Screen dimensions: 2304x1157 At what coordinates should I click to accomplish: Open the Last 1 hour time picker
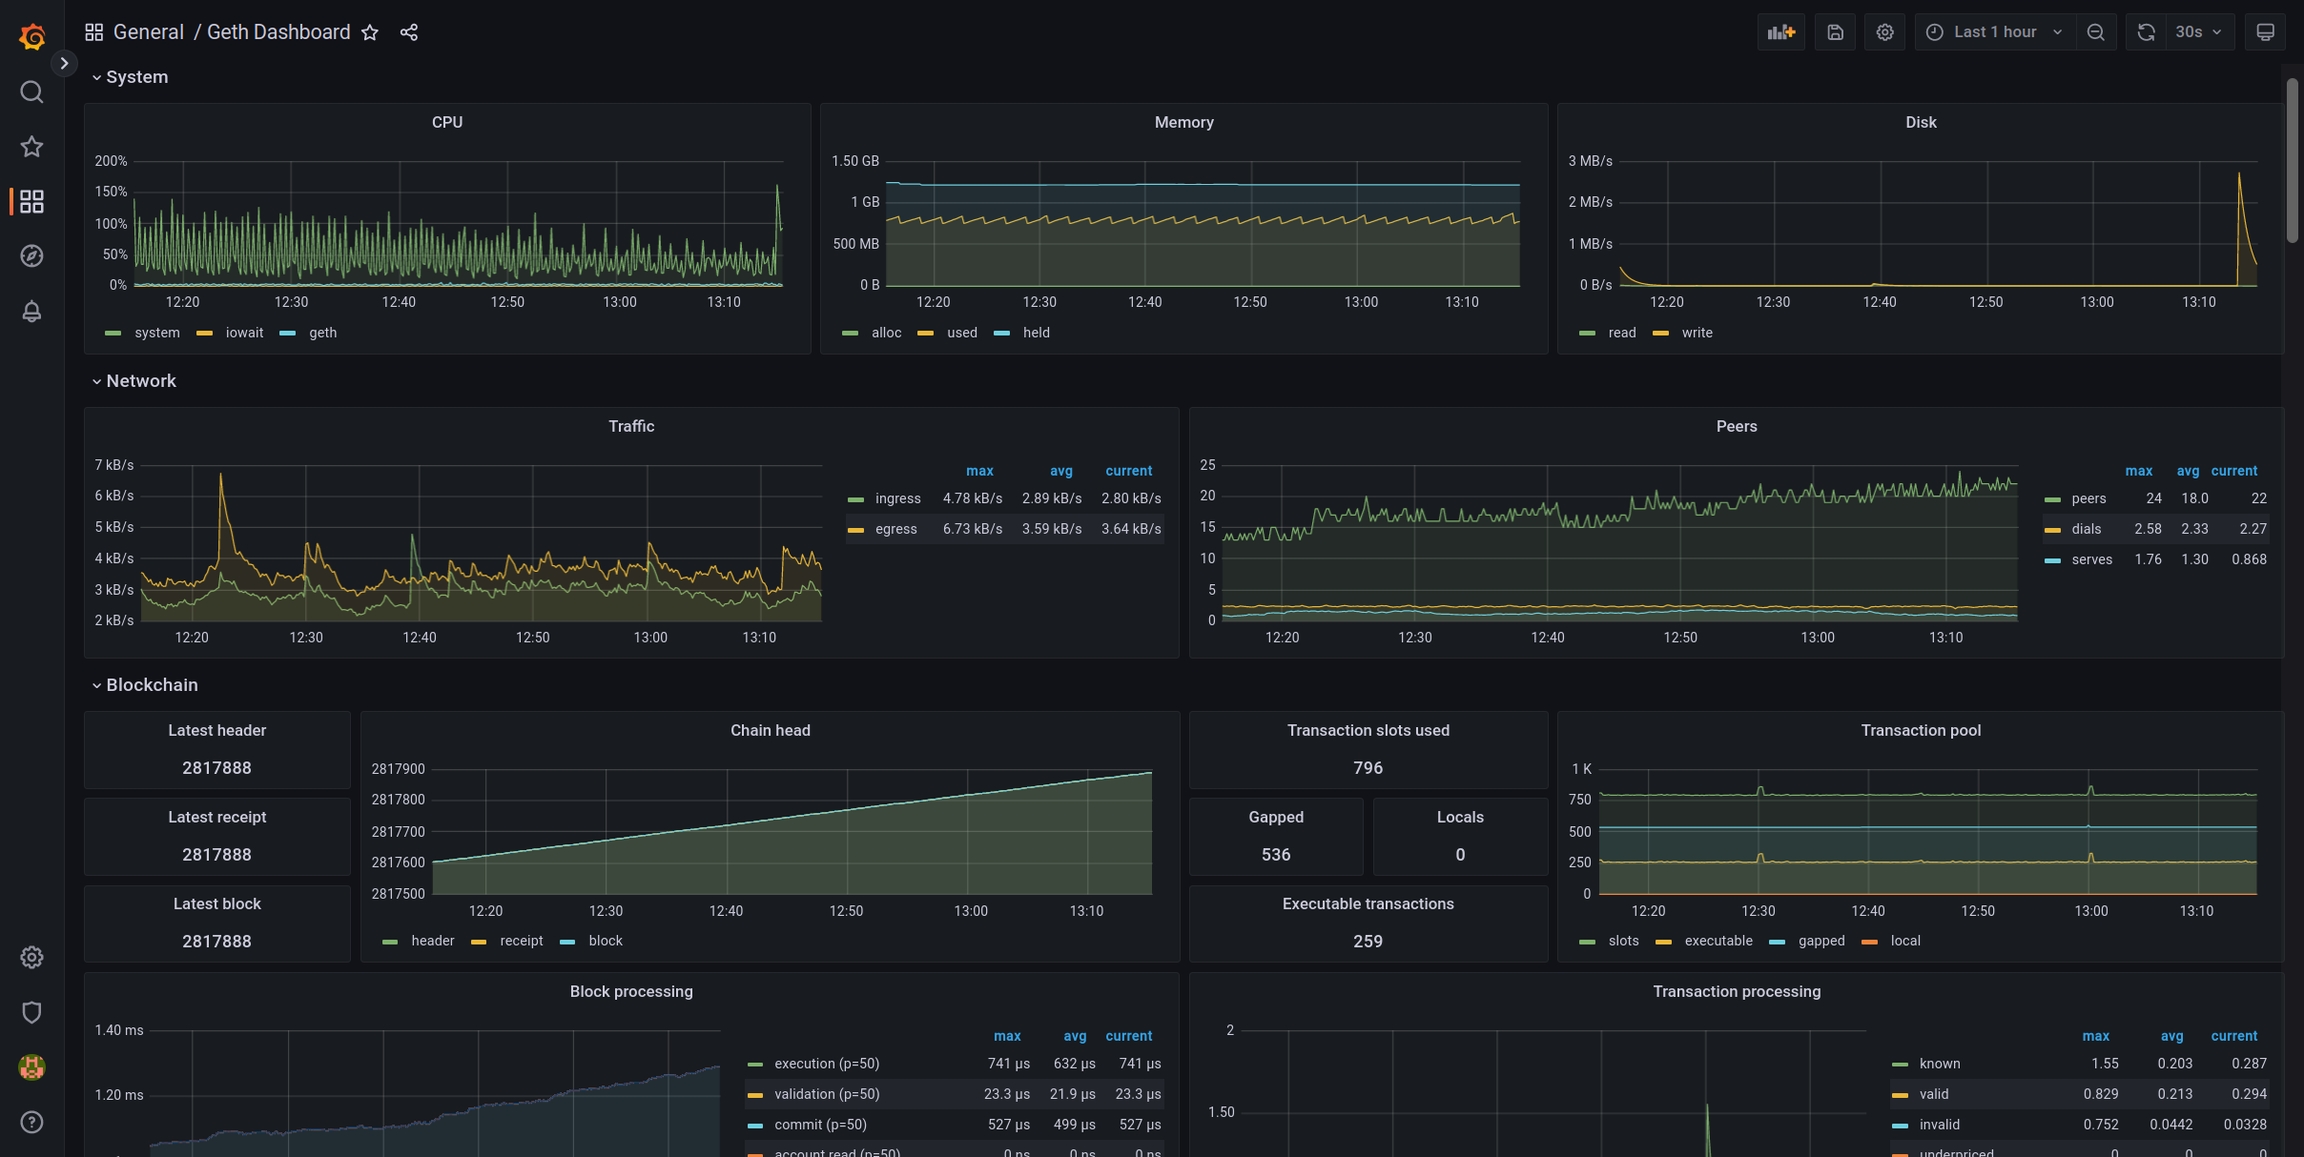(x=1994, y=32)
